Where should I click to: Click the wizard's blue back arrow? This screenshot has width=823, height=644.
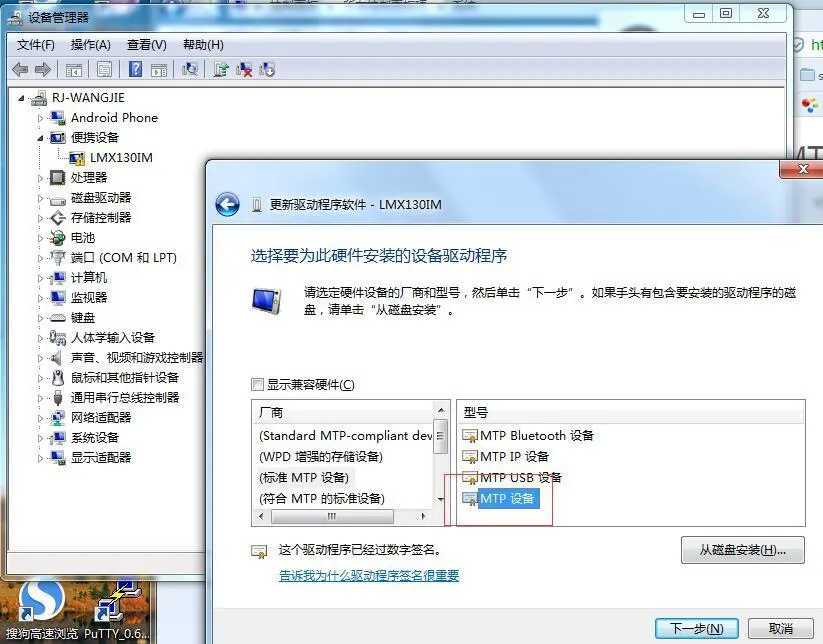coord(228,203)
